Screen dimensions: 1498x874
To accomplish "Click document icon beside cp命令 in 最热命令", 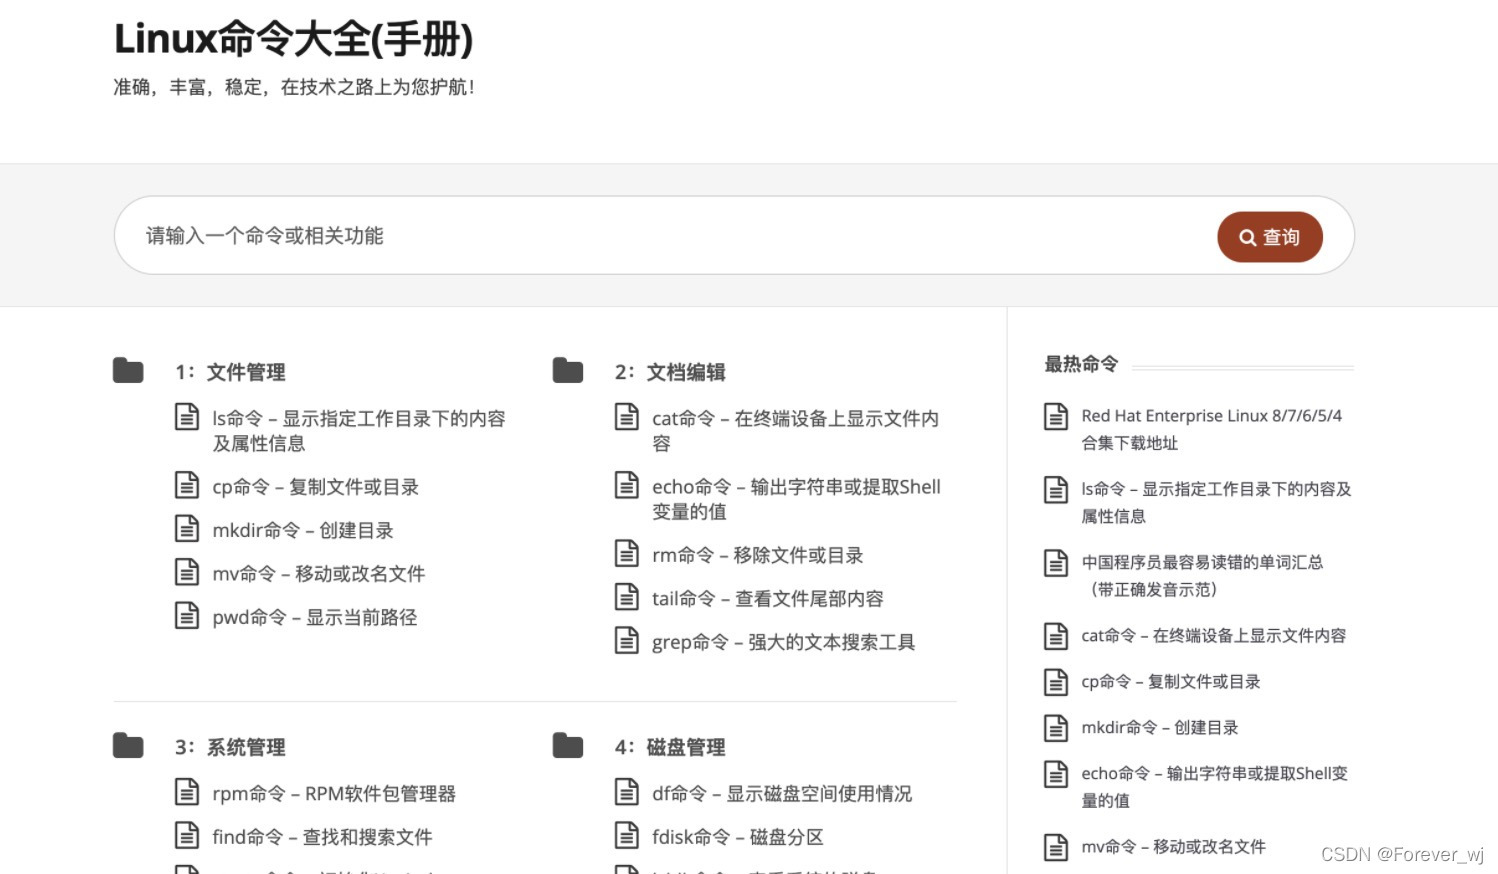I will point(1056,682).
